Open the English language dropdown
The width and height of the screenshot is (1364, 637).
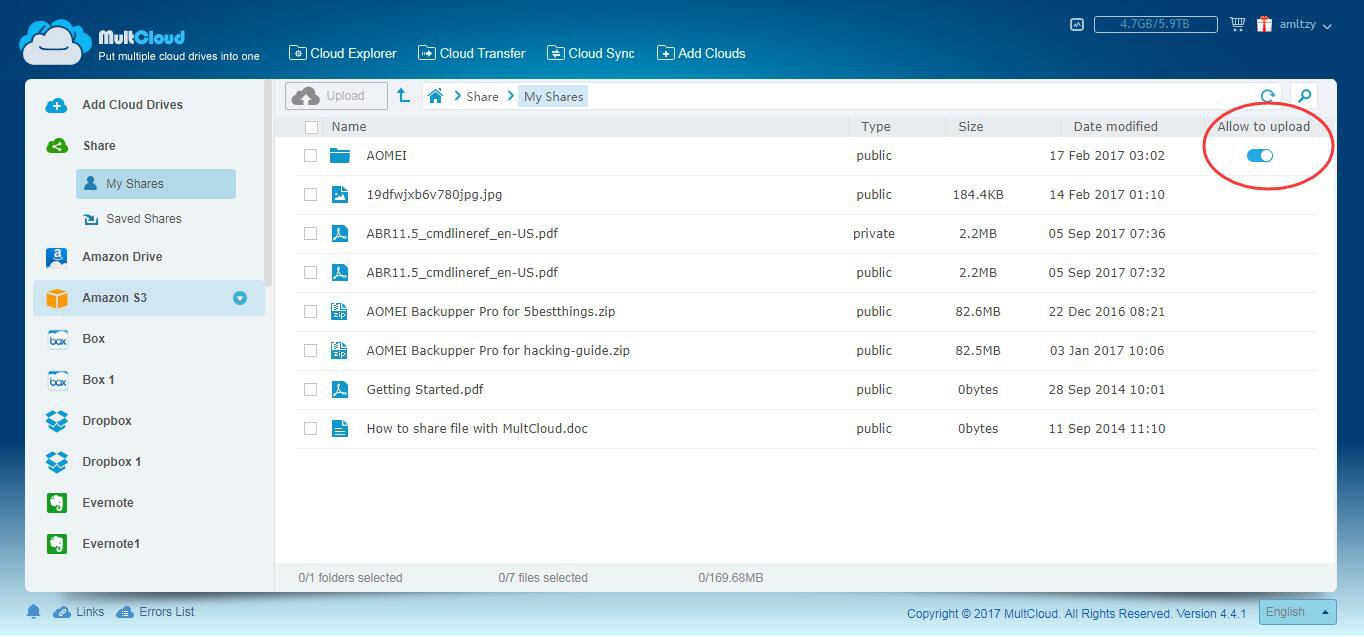tap(1297, 612)
